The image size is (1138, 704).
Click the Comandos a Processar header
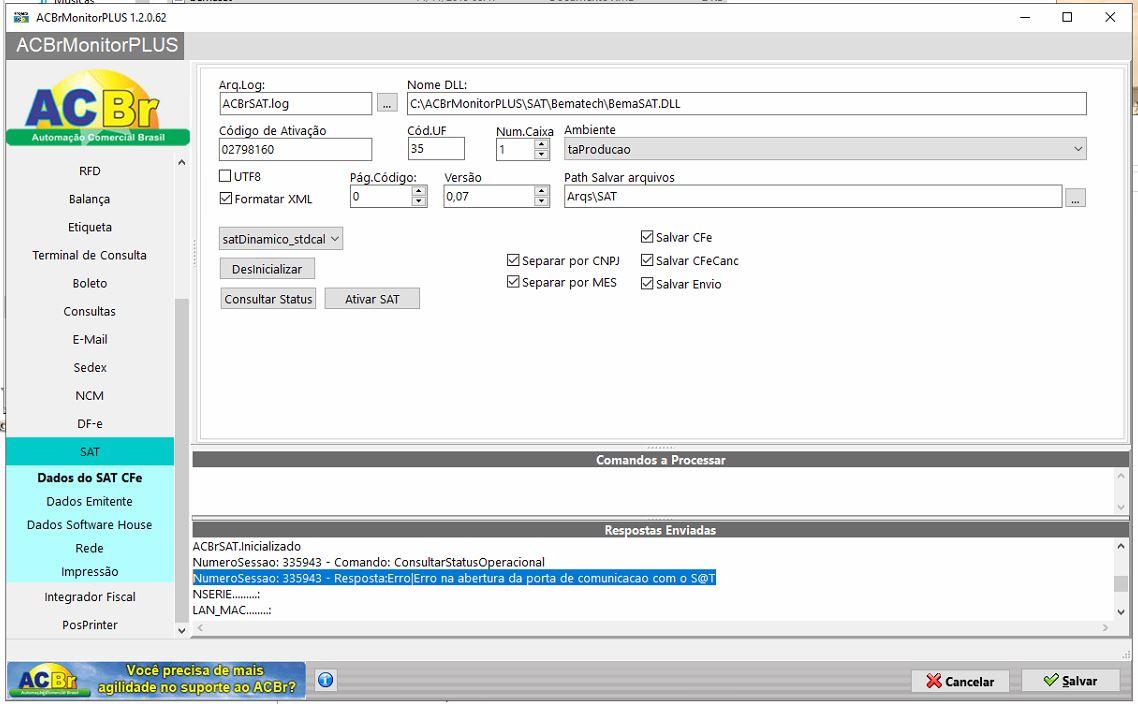[x=660, y=459]
